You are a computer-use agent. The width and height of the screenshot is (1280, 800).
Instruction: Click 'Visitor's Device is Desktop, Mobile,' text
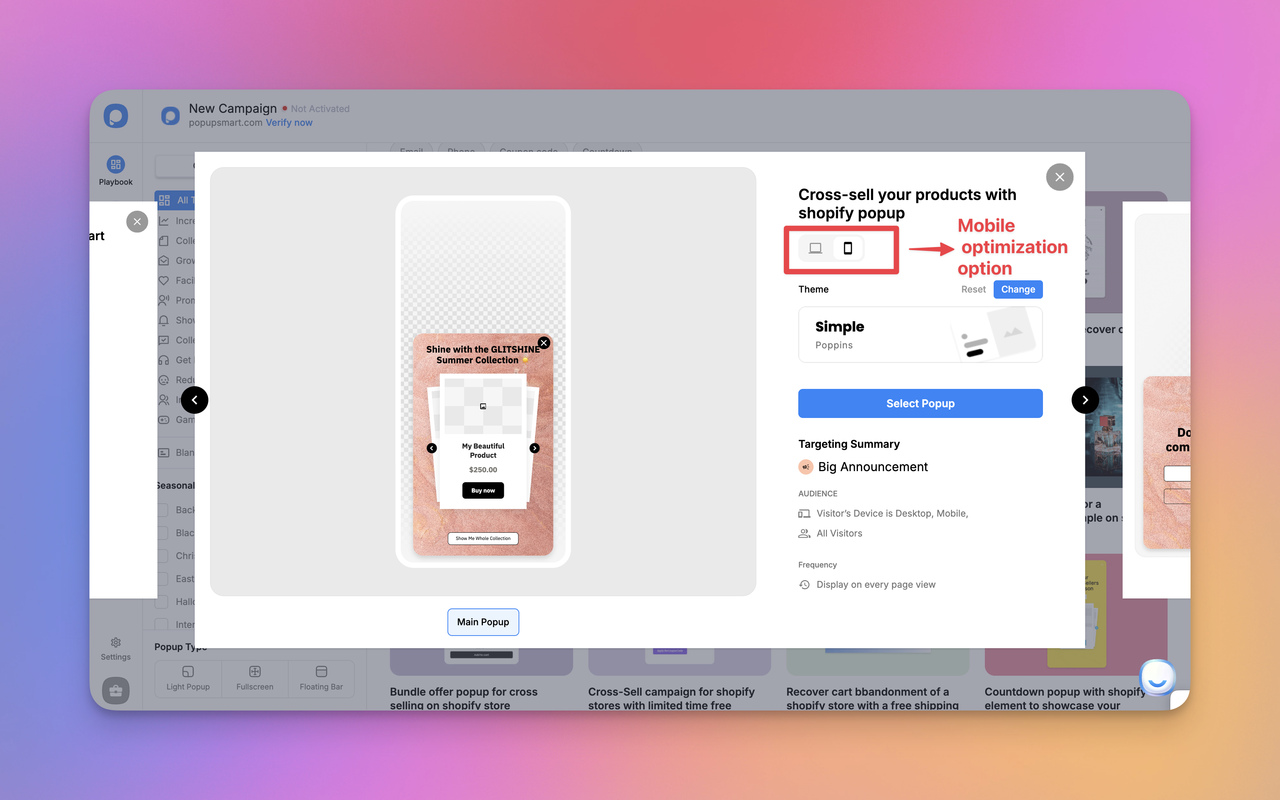(892, 513)
